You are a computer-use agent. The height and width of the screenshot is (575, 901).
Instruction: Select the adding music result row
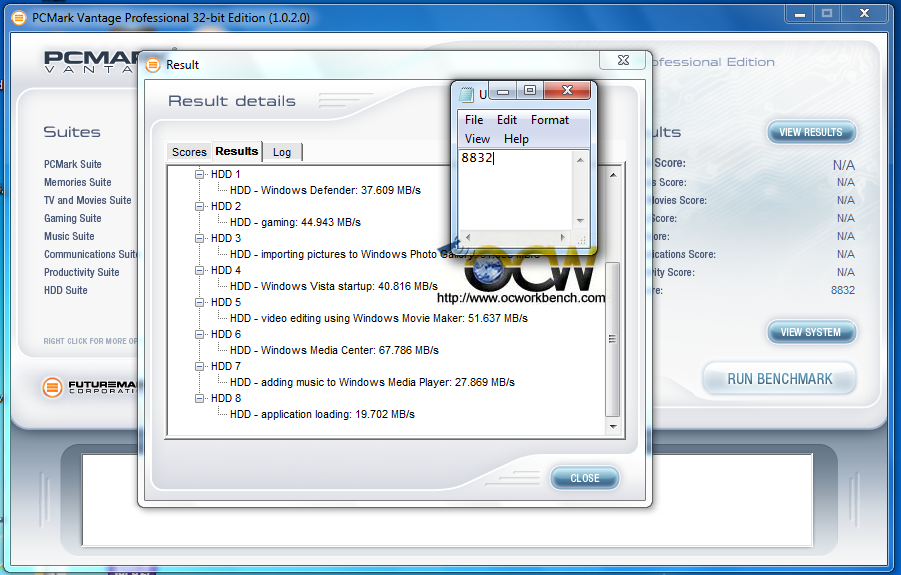(x=372, y=382)
